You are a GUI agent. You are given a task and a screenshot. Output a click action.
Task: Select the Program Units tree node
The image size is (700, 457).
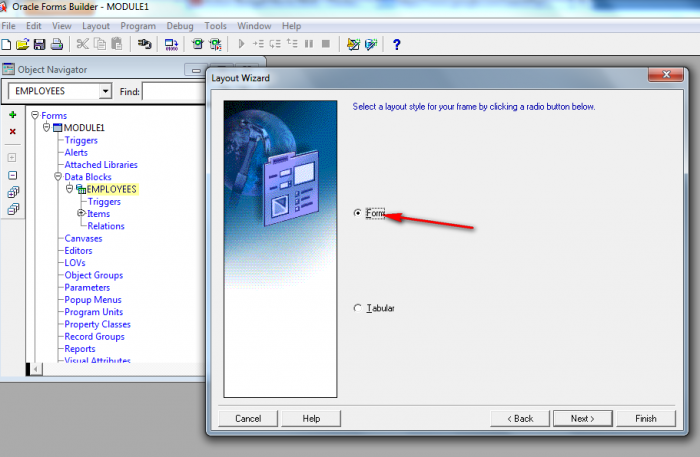tap(93, 312)
